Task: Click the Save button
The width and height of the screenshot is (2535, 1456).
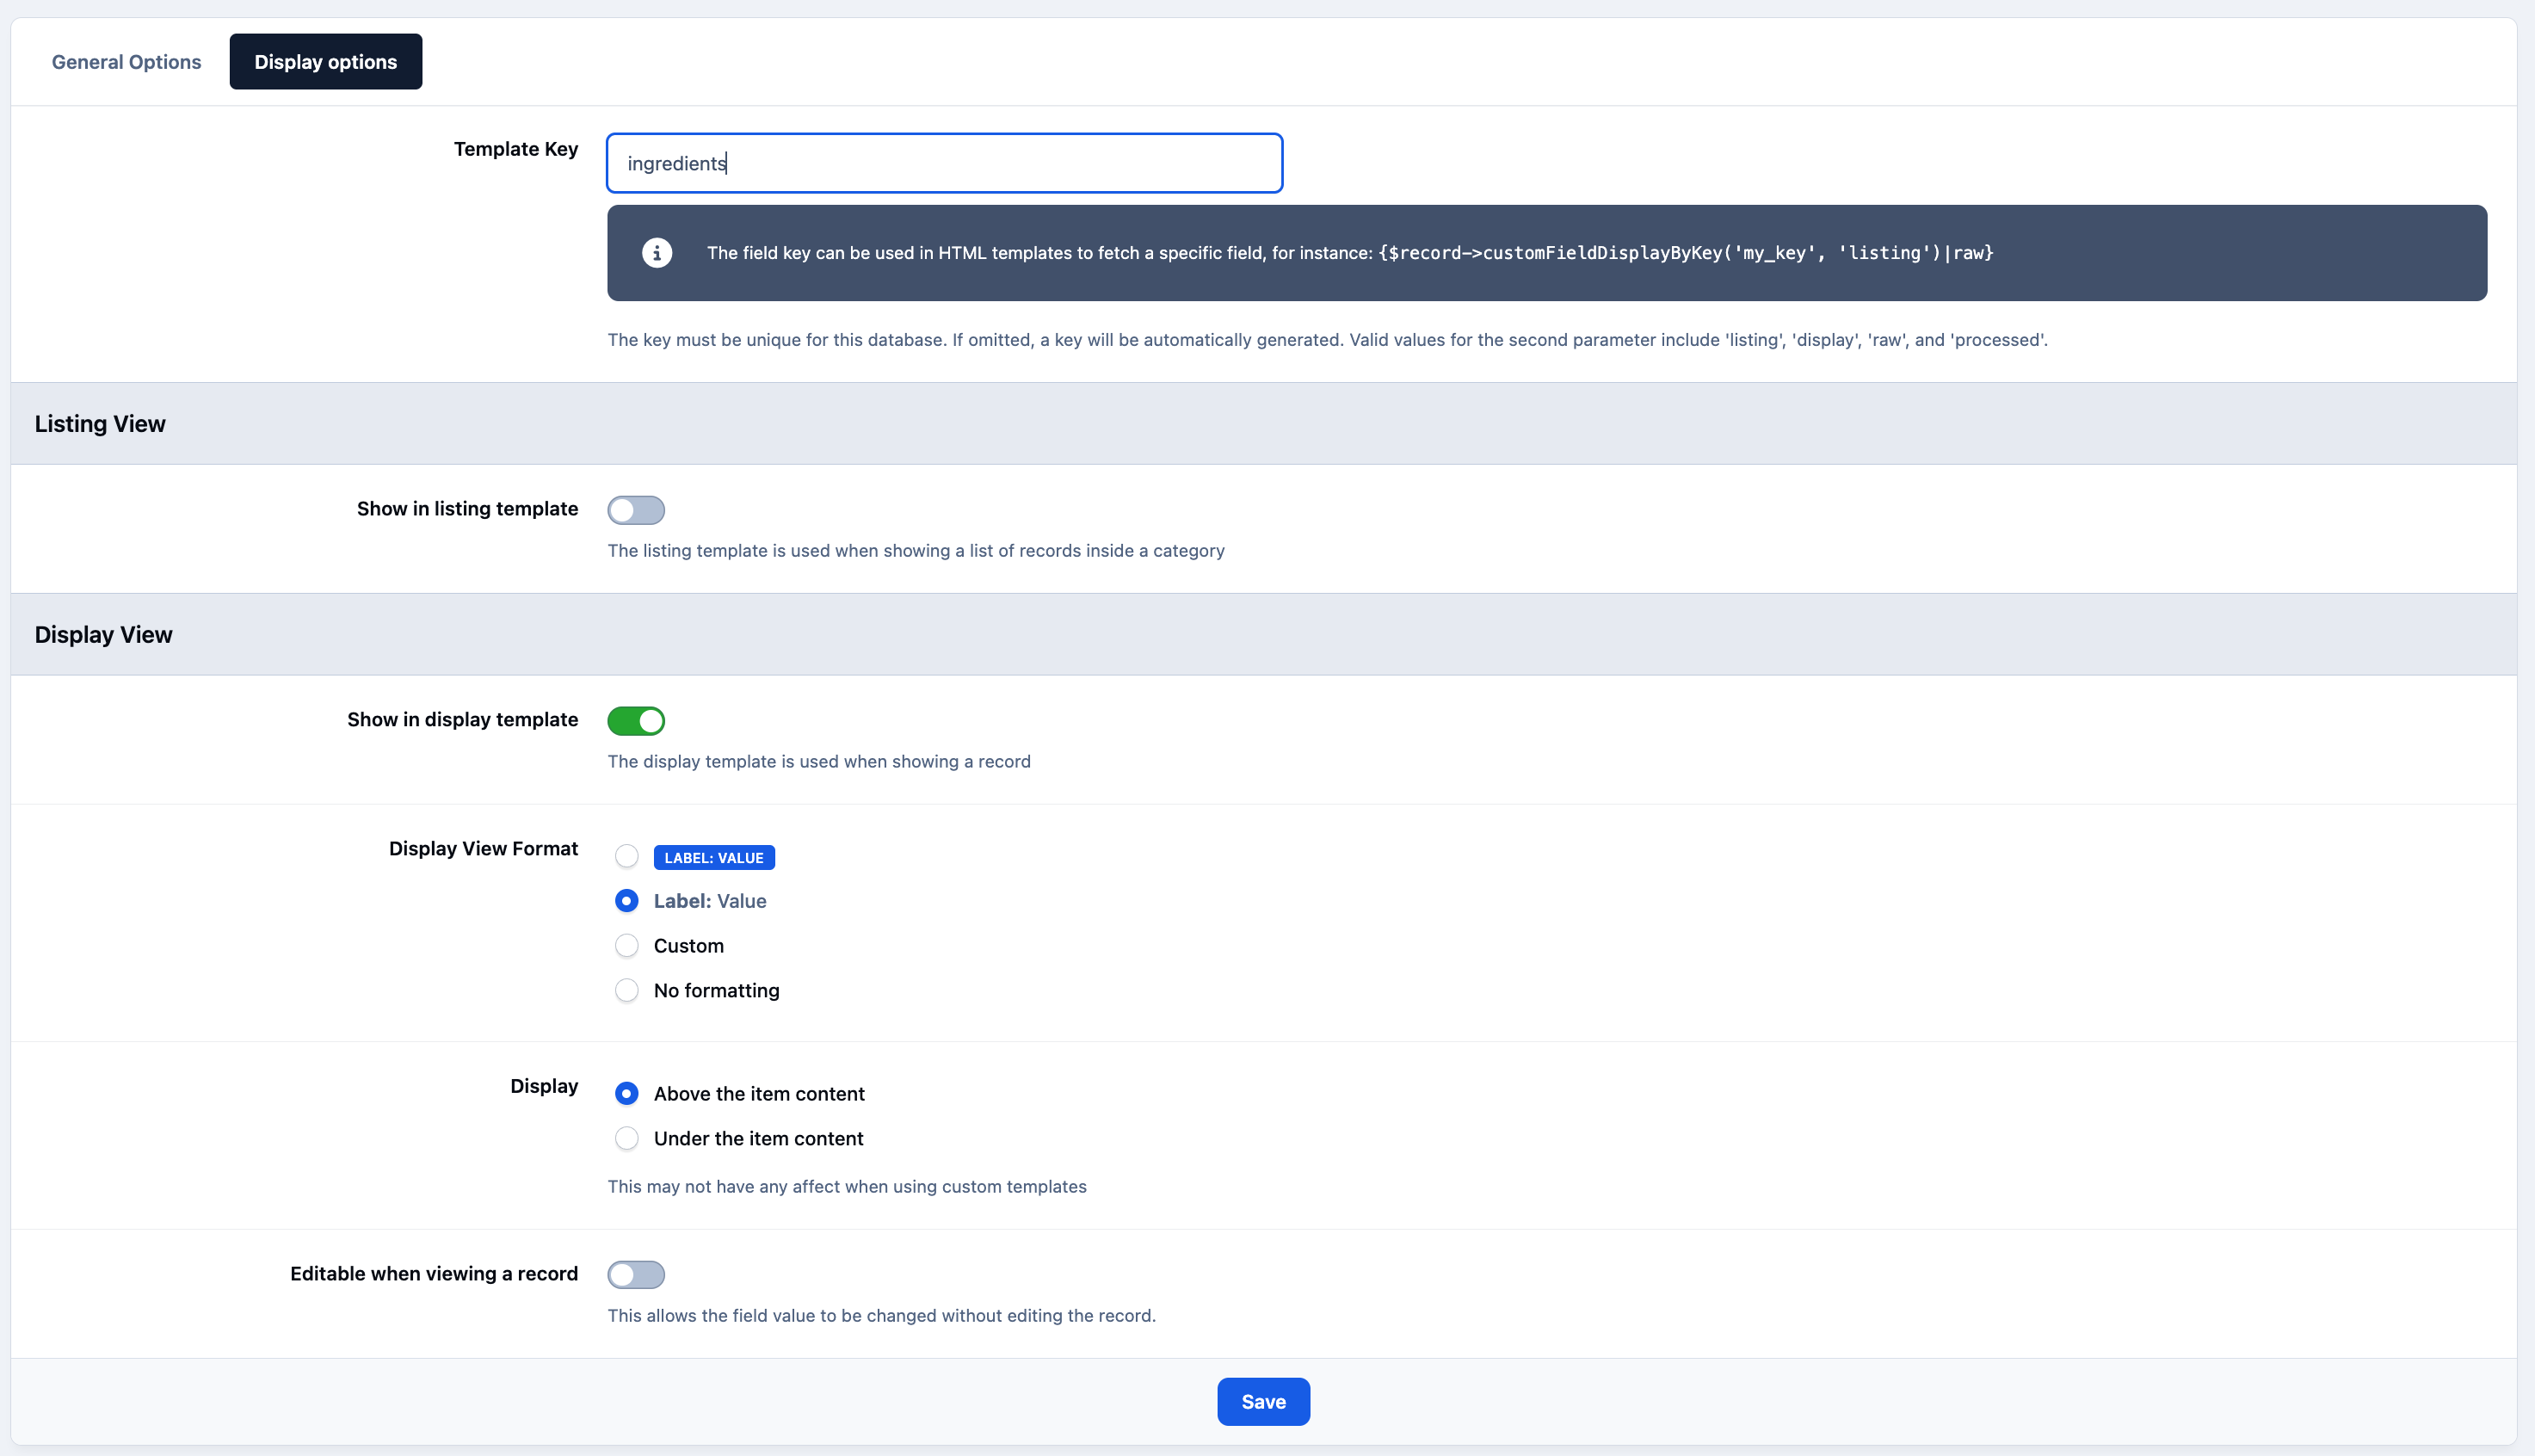Action: (x=1263, y=1402)
